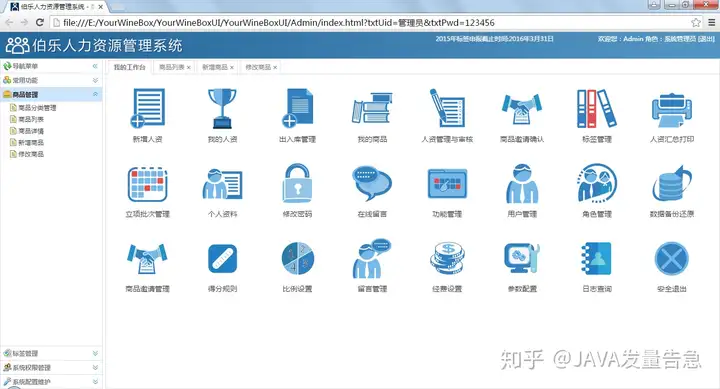Open the 日志查询 notebook icon
Screen dimensions: 720x389
[597, 258]
